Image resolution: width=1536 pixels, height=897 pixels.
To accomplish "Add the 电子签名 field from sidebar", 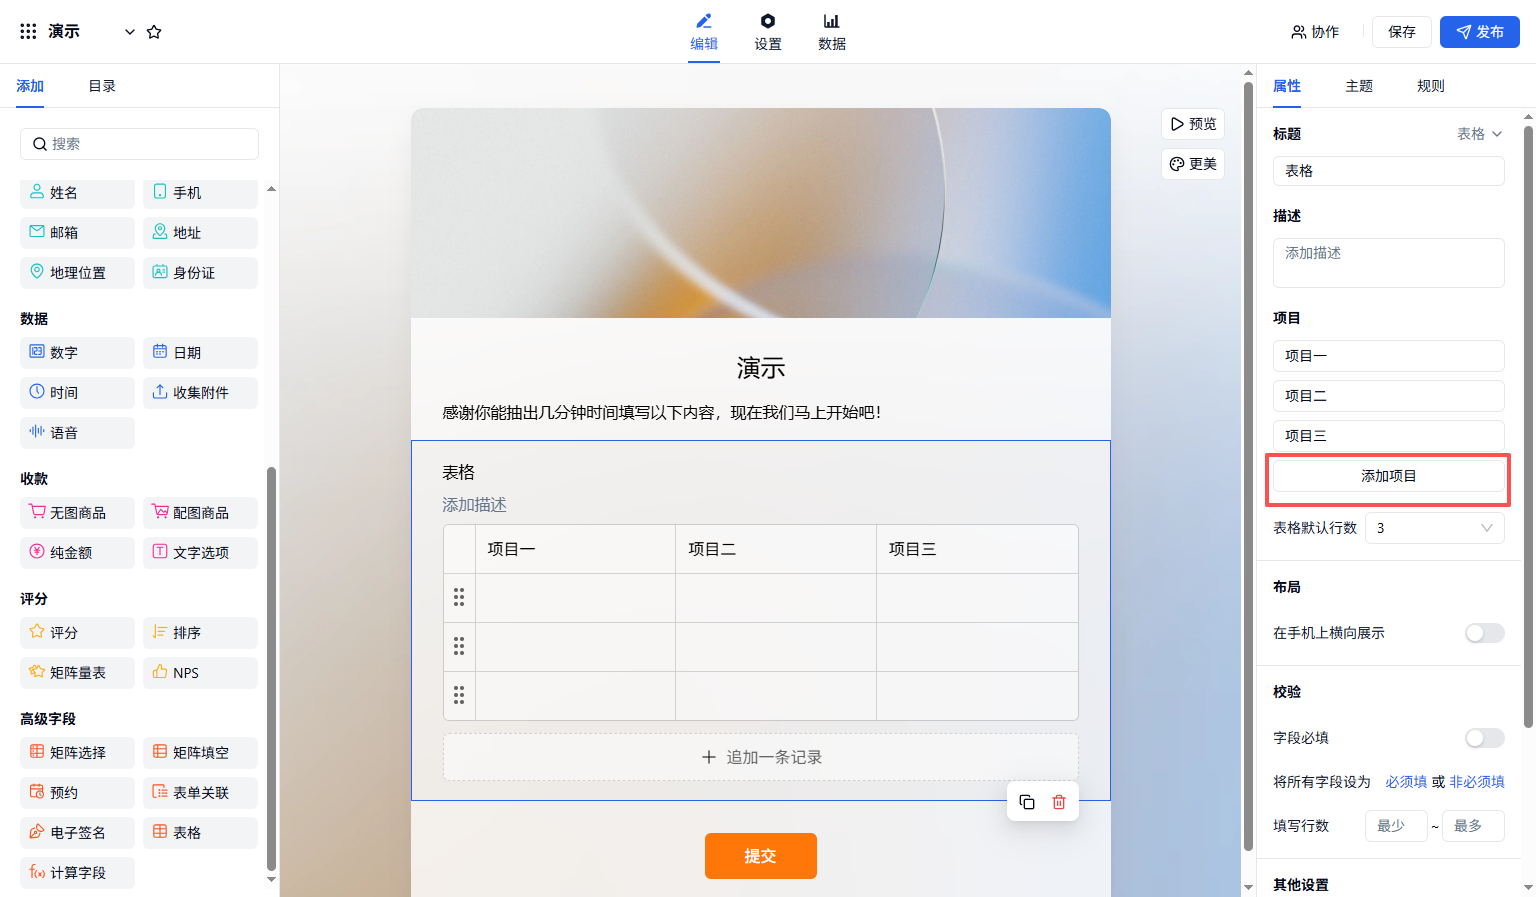I will (x=77, y=833).
